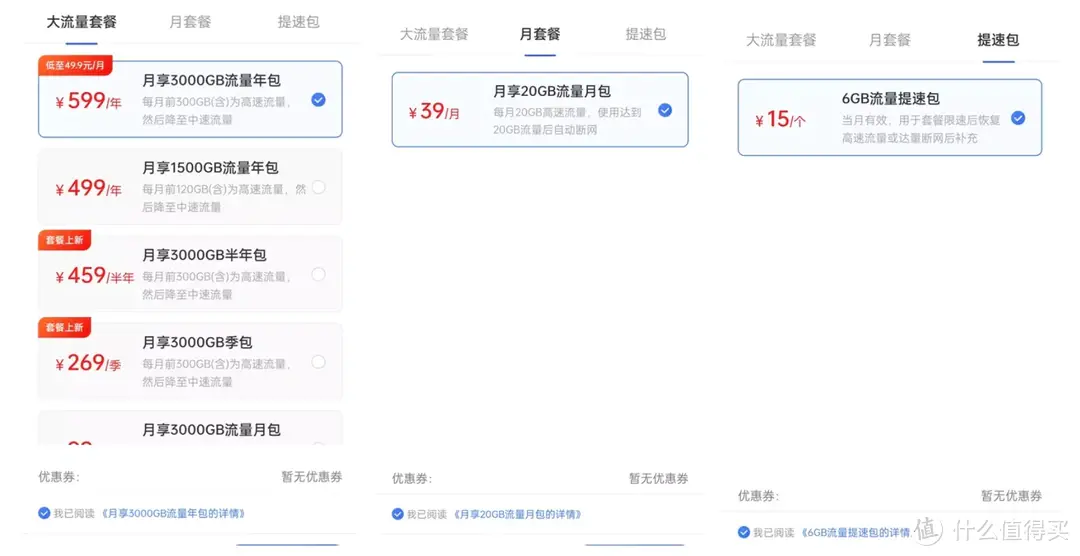
Task: Uncheck agreement box beside 6GB流量提速包的详情
Action: click(x=744, y=532)
